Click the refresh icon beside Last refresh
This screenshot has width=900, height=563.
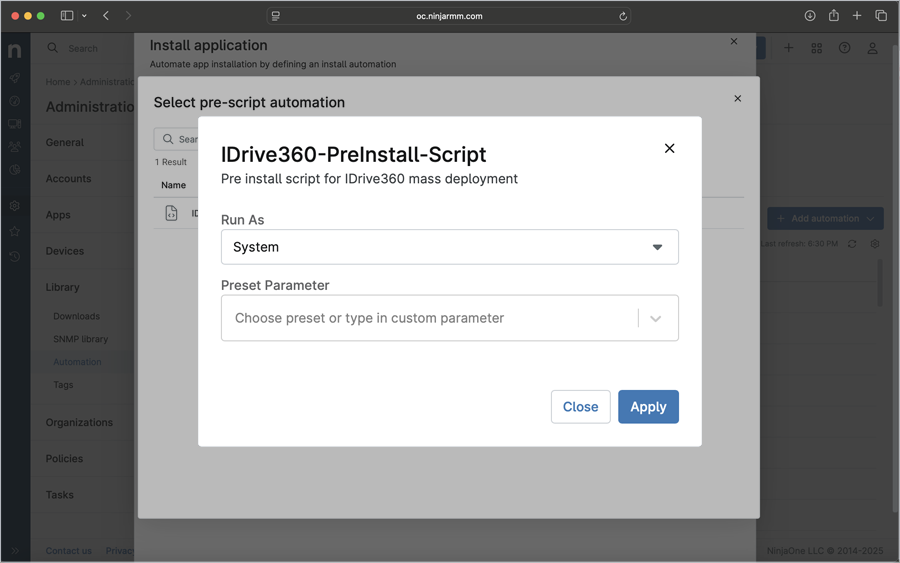(x=852, y=244)
